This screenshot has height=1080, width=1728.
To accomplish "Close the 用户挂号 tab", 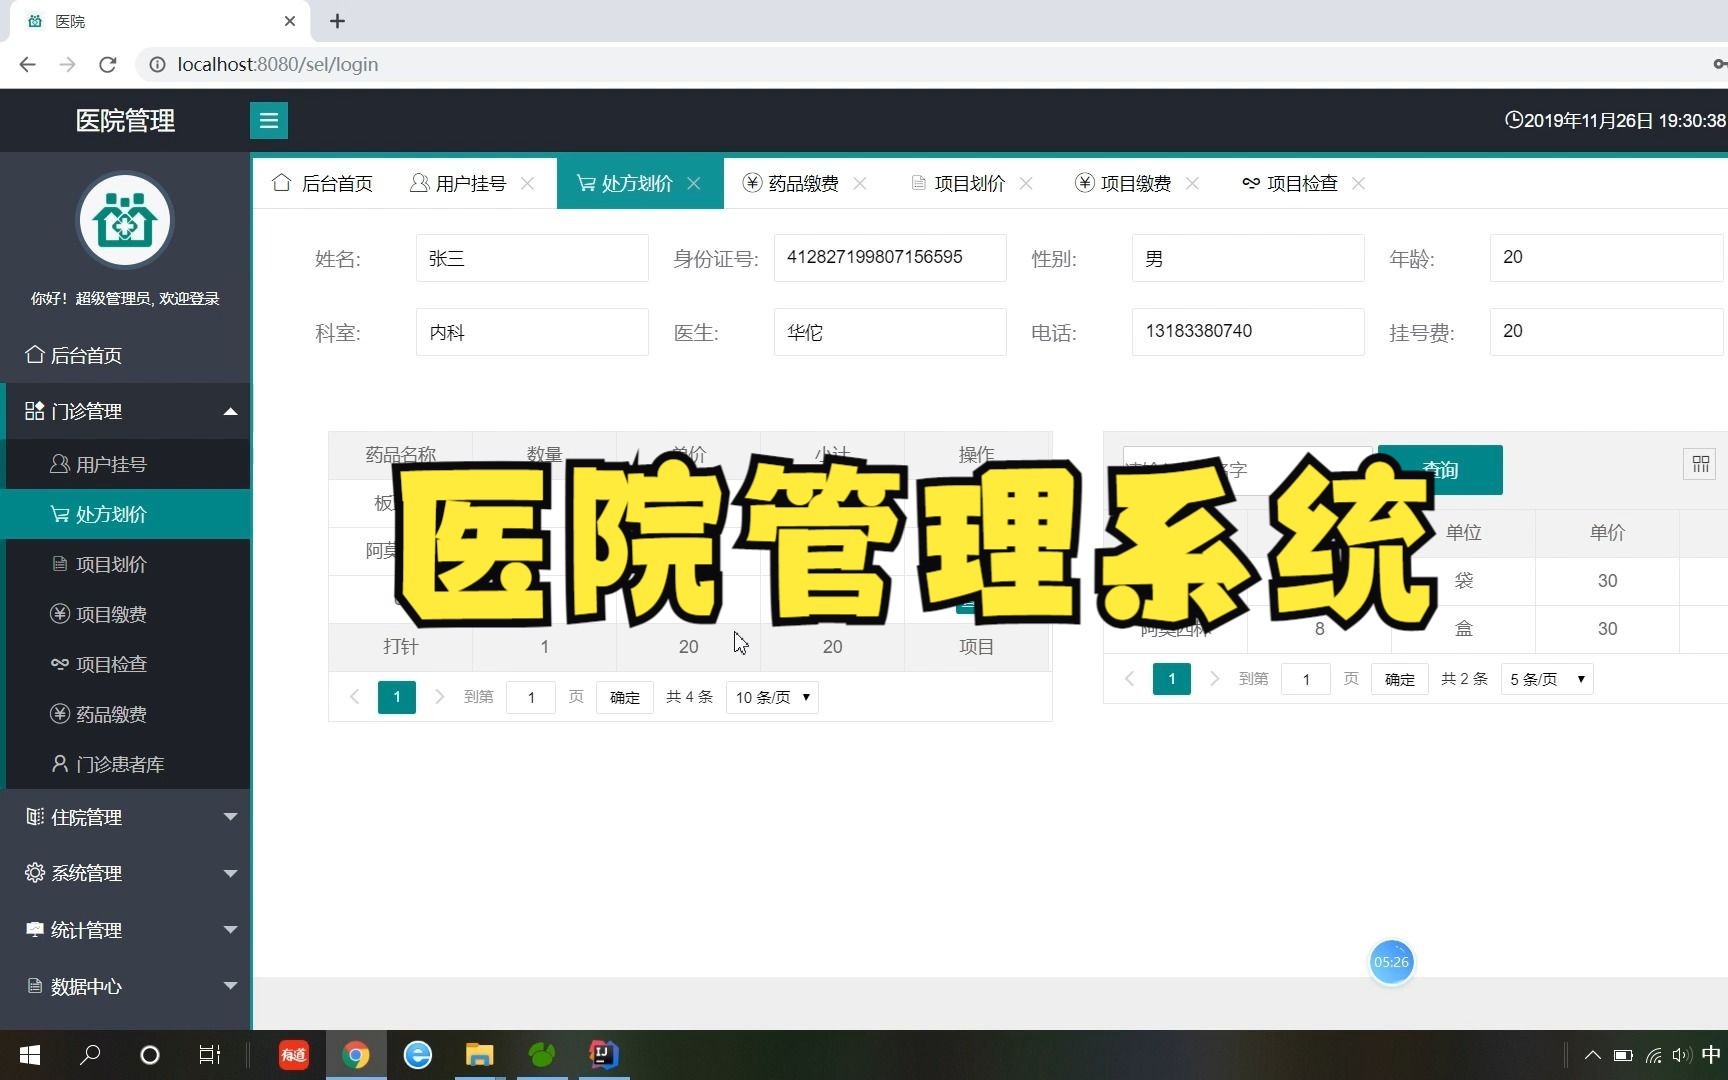I will coord(528,183).
